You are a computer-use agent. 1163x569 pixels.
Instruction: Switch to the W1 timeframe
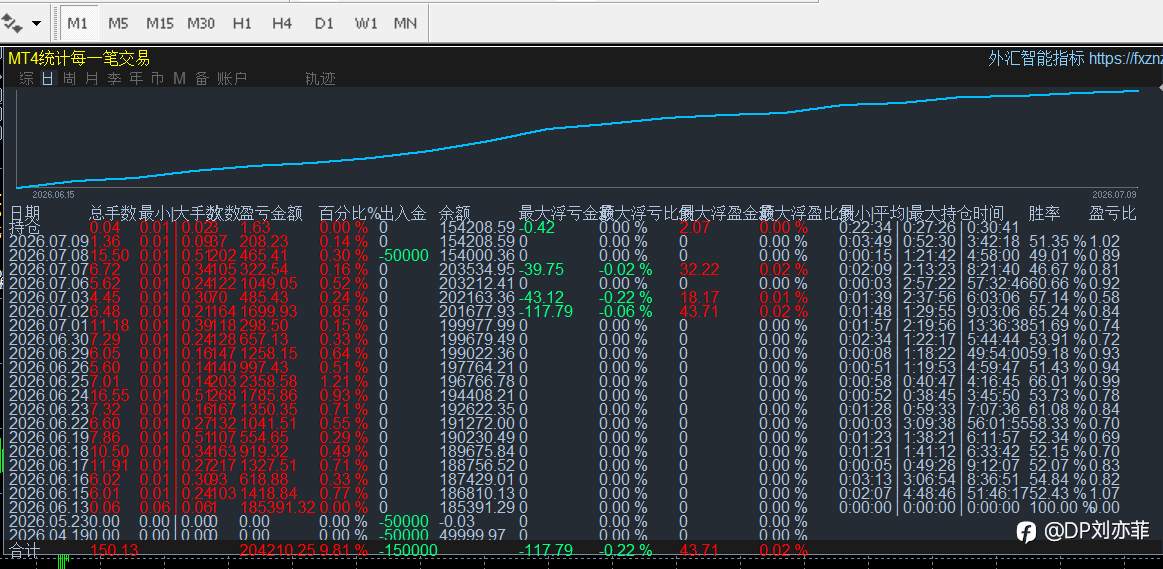tap(366, 23)
